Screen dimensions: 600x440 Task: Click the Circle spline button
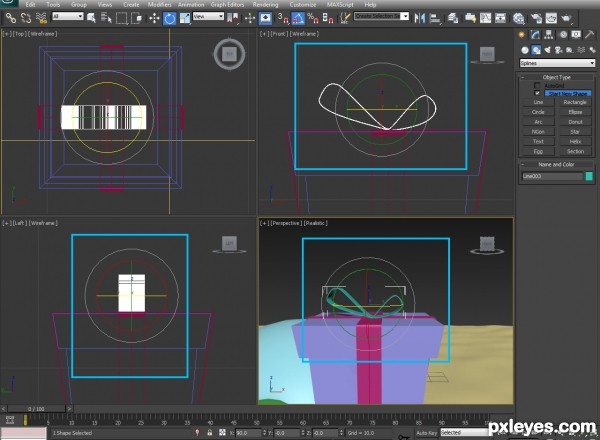click(538, 112)
